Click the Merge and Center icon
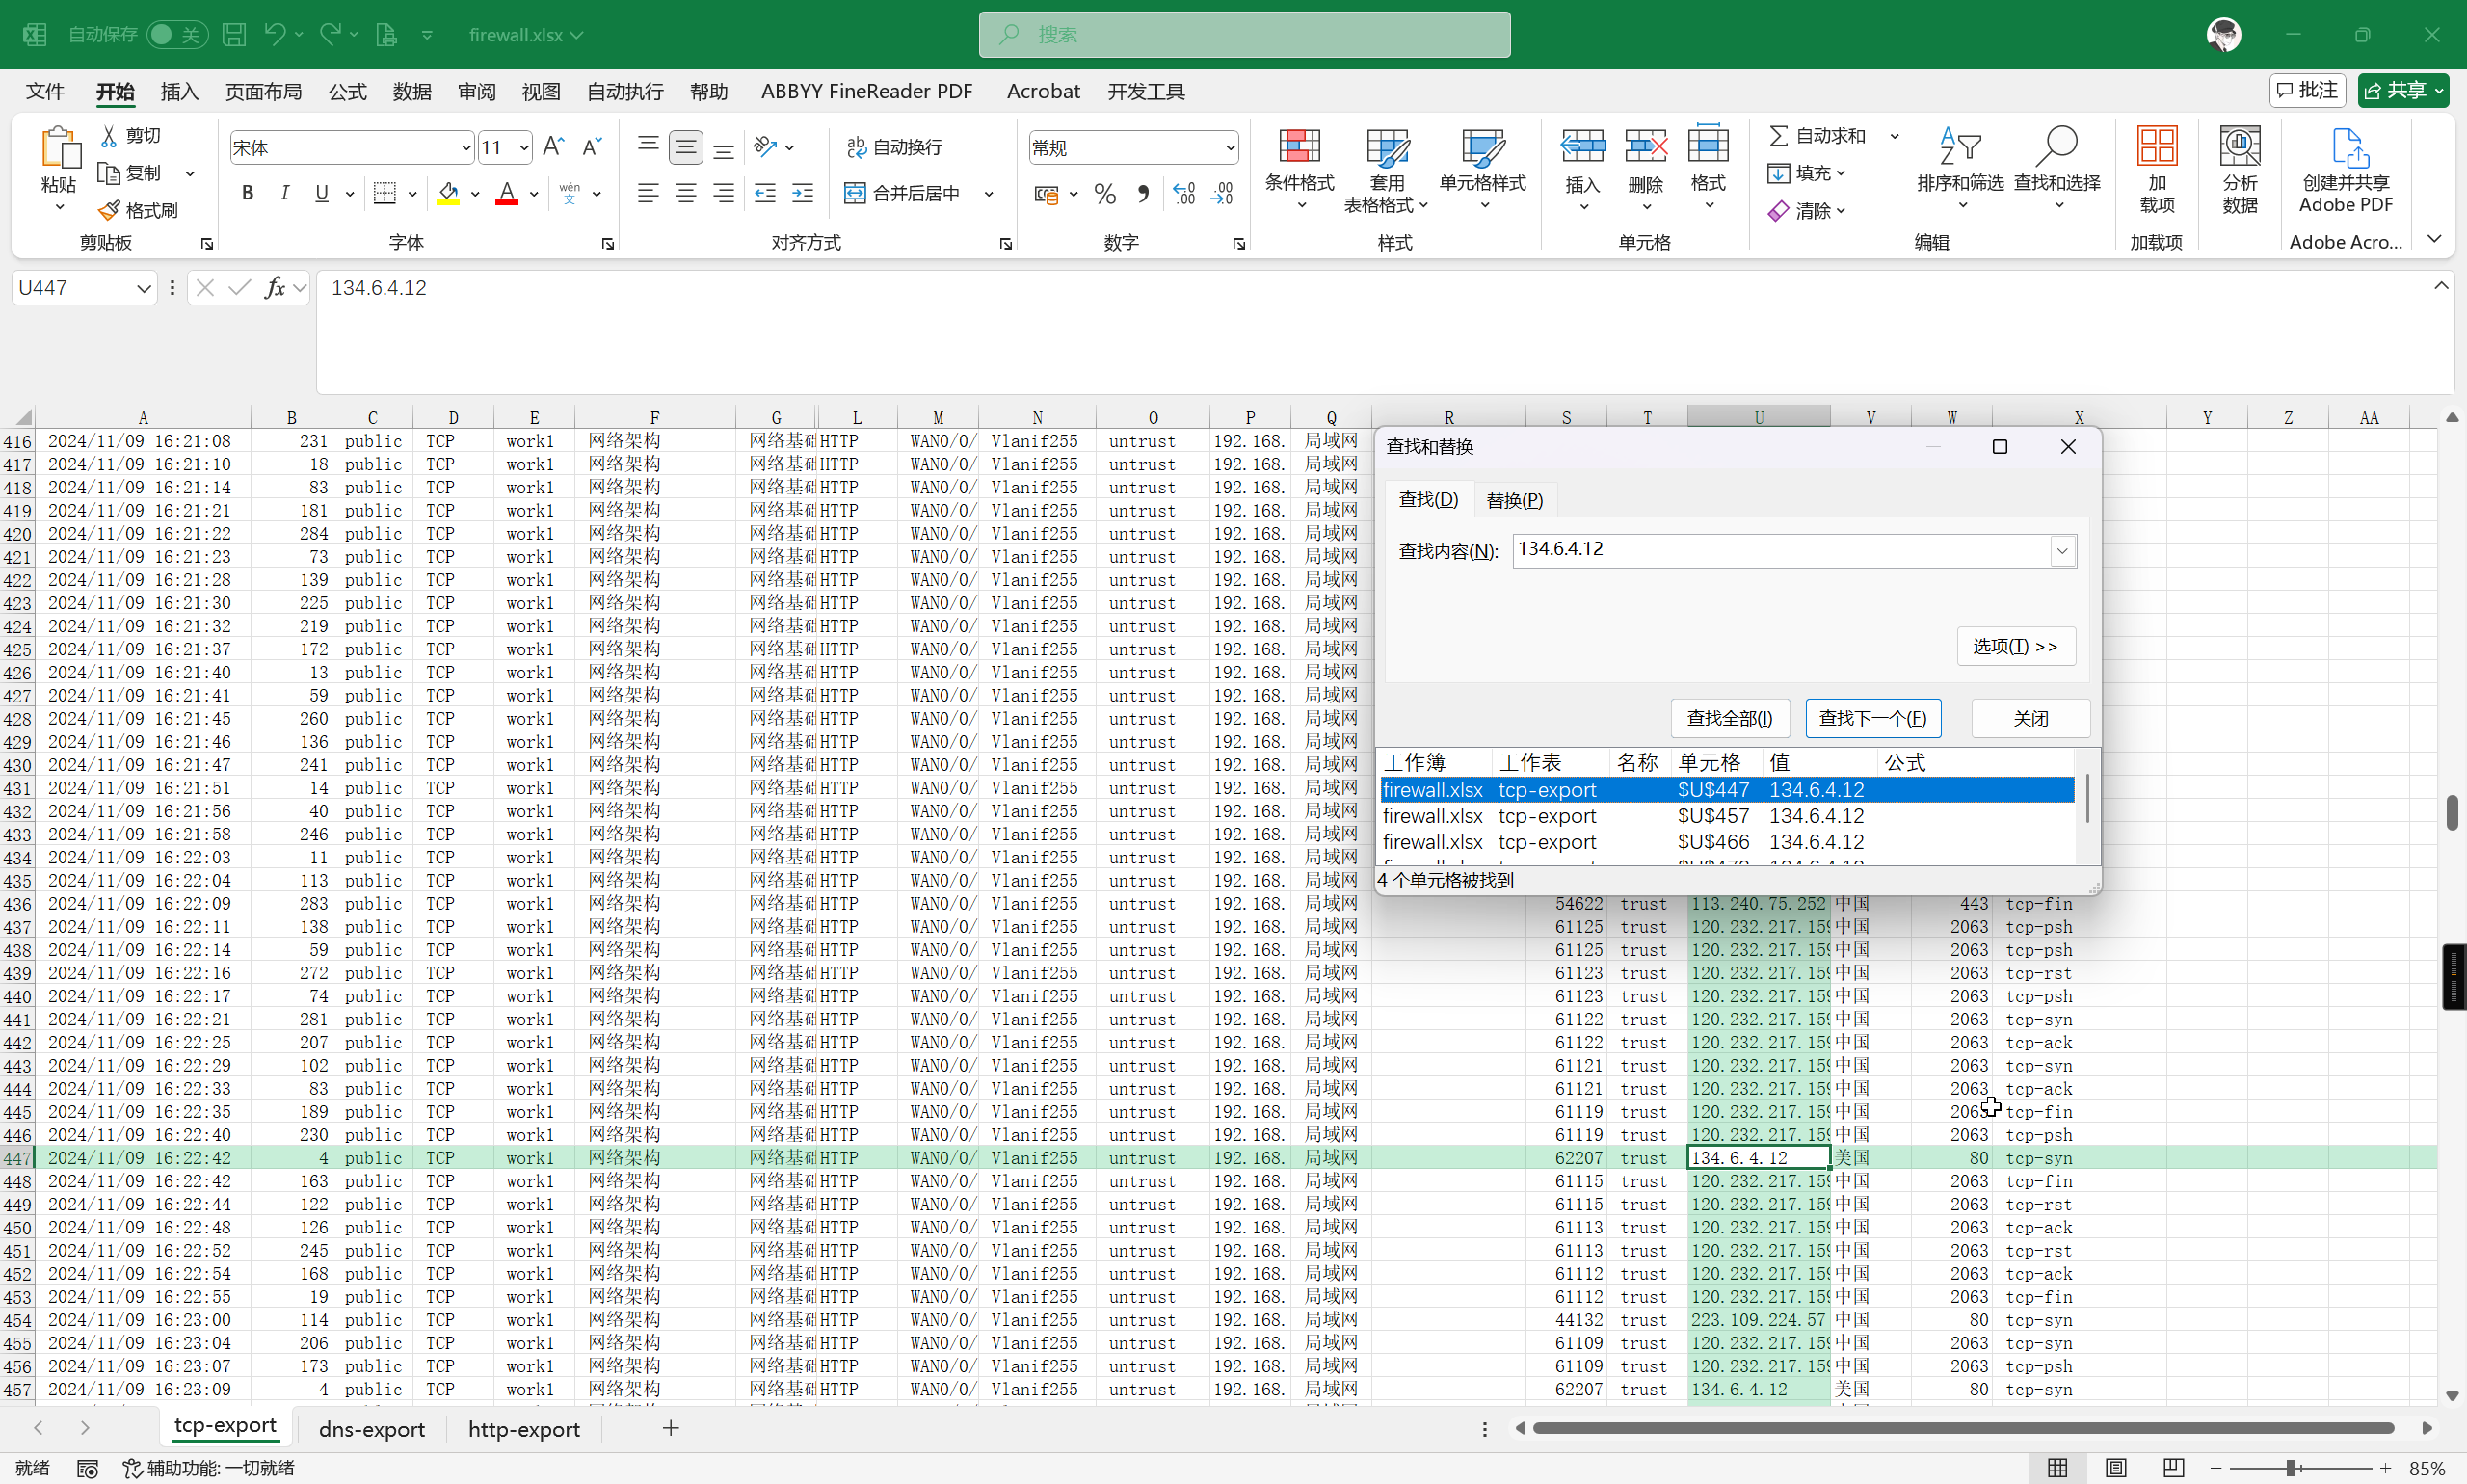 855,193
